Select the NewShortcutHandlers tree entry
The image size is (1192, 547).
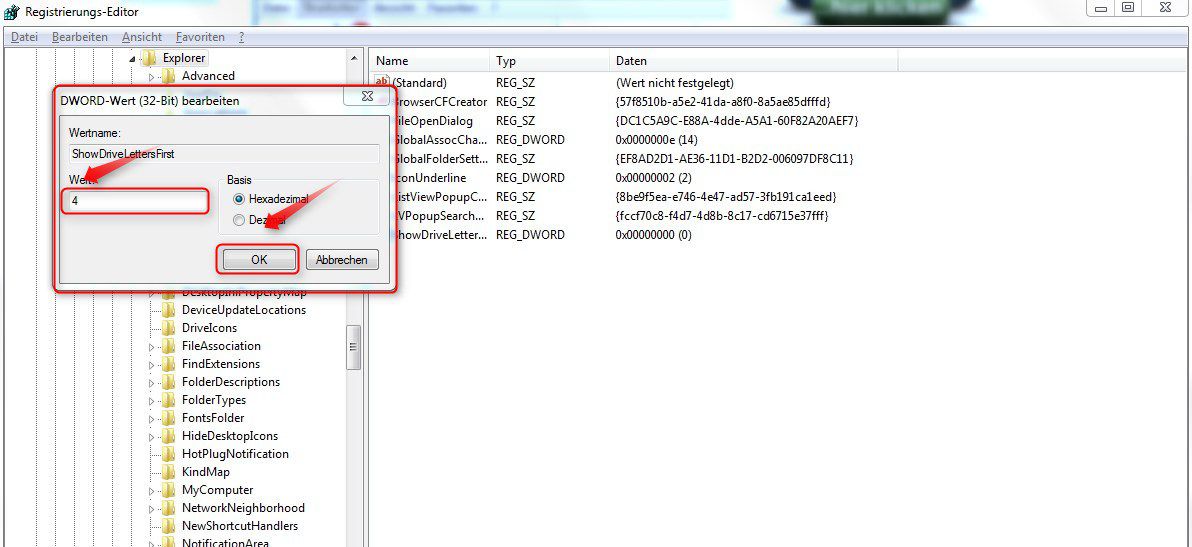[239, 526]
